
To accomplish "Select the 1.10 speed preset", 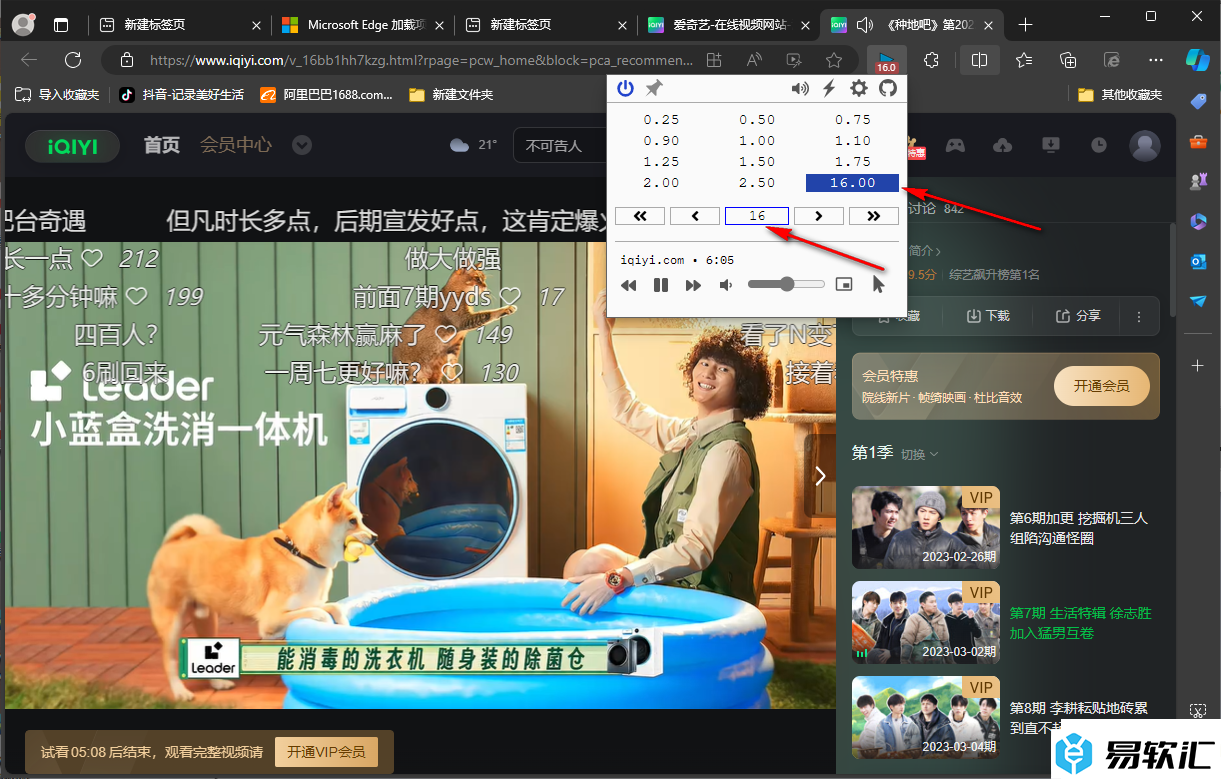I will [x=852, y=141].
